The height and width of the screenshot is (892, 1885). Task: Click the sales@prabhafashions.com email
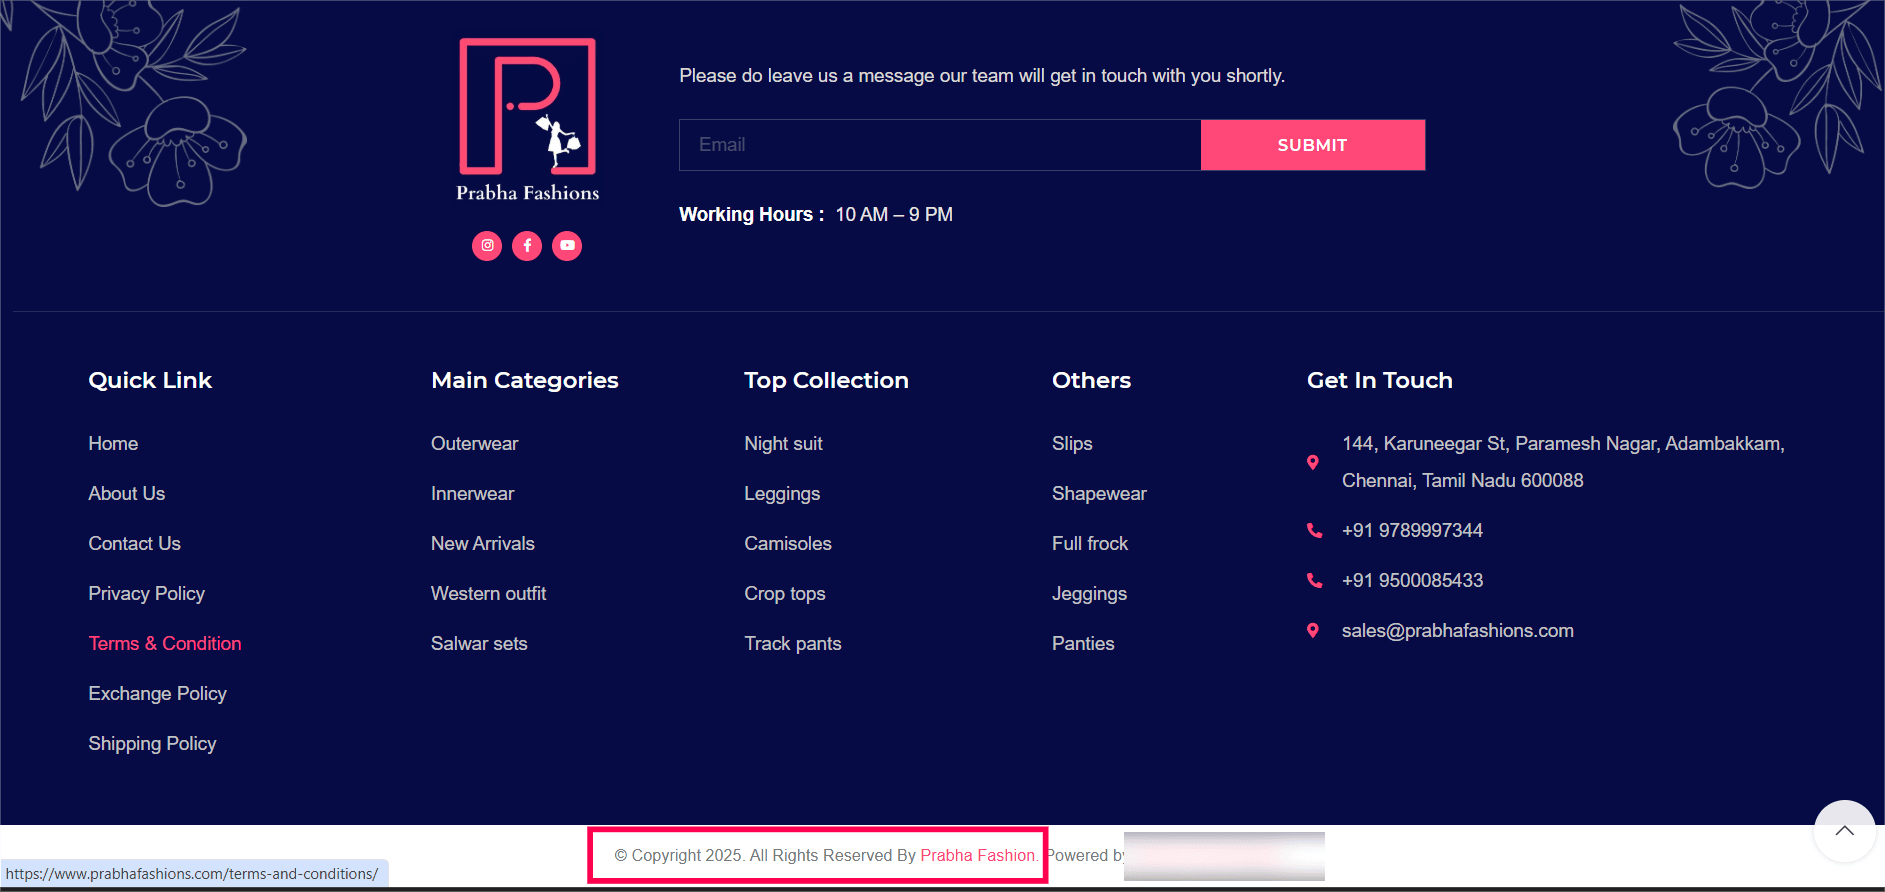click(x=1458, y=630)
